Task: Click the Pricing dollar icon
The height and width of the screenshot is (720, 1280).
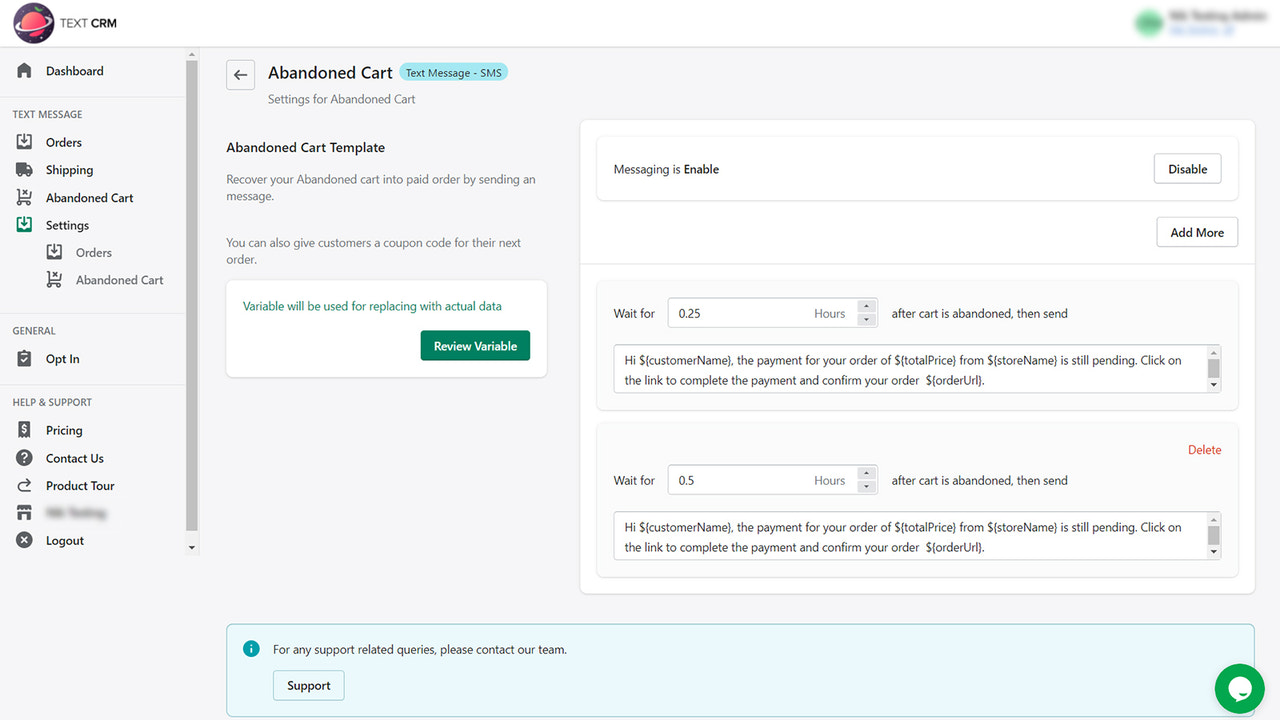Action: (x=24, y=429)
